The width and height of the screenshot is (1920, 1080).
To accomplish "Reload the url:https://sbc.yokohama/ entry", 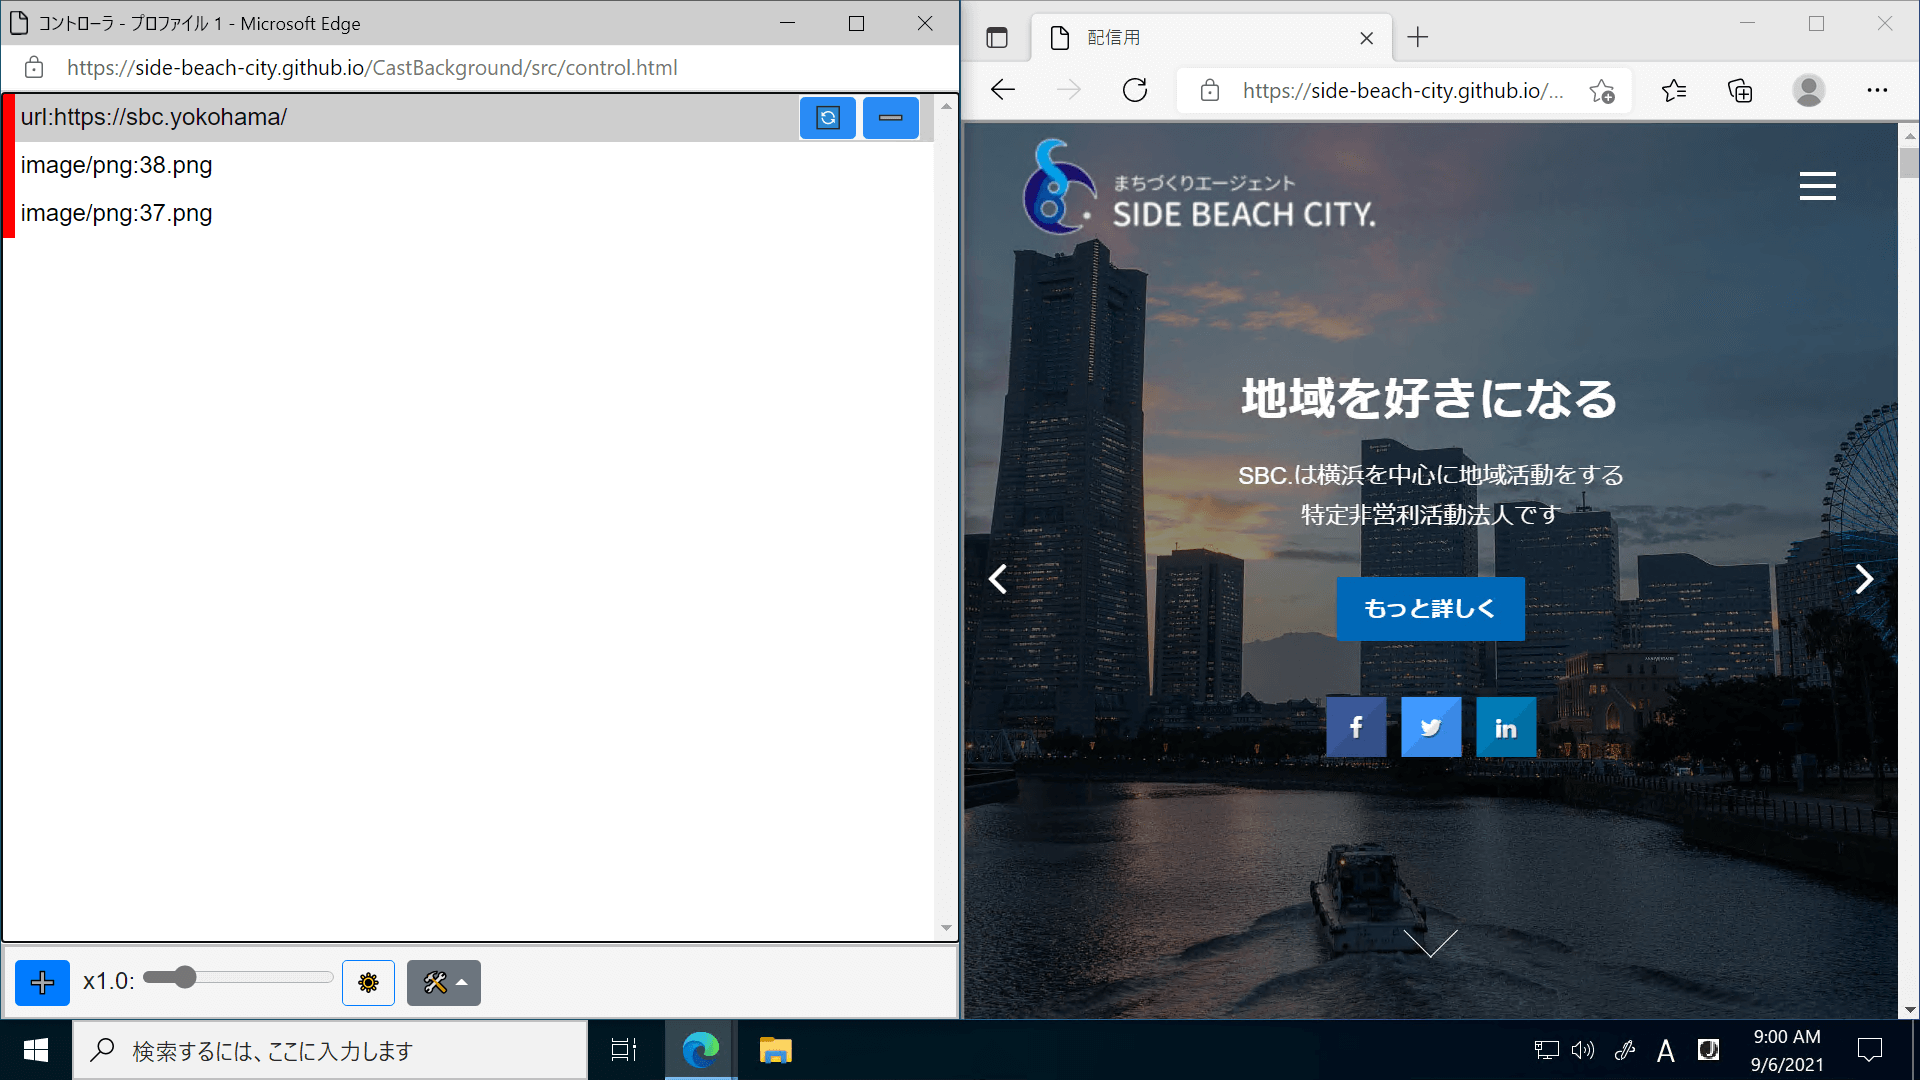I will [827, 117].
